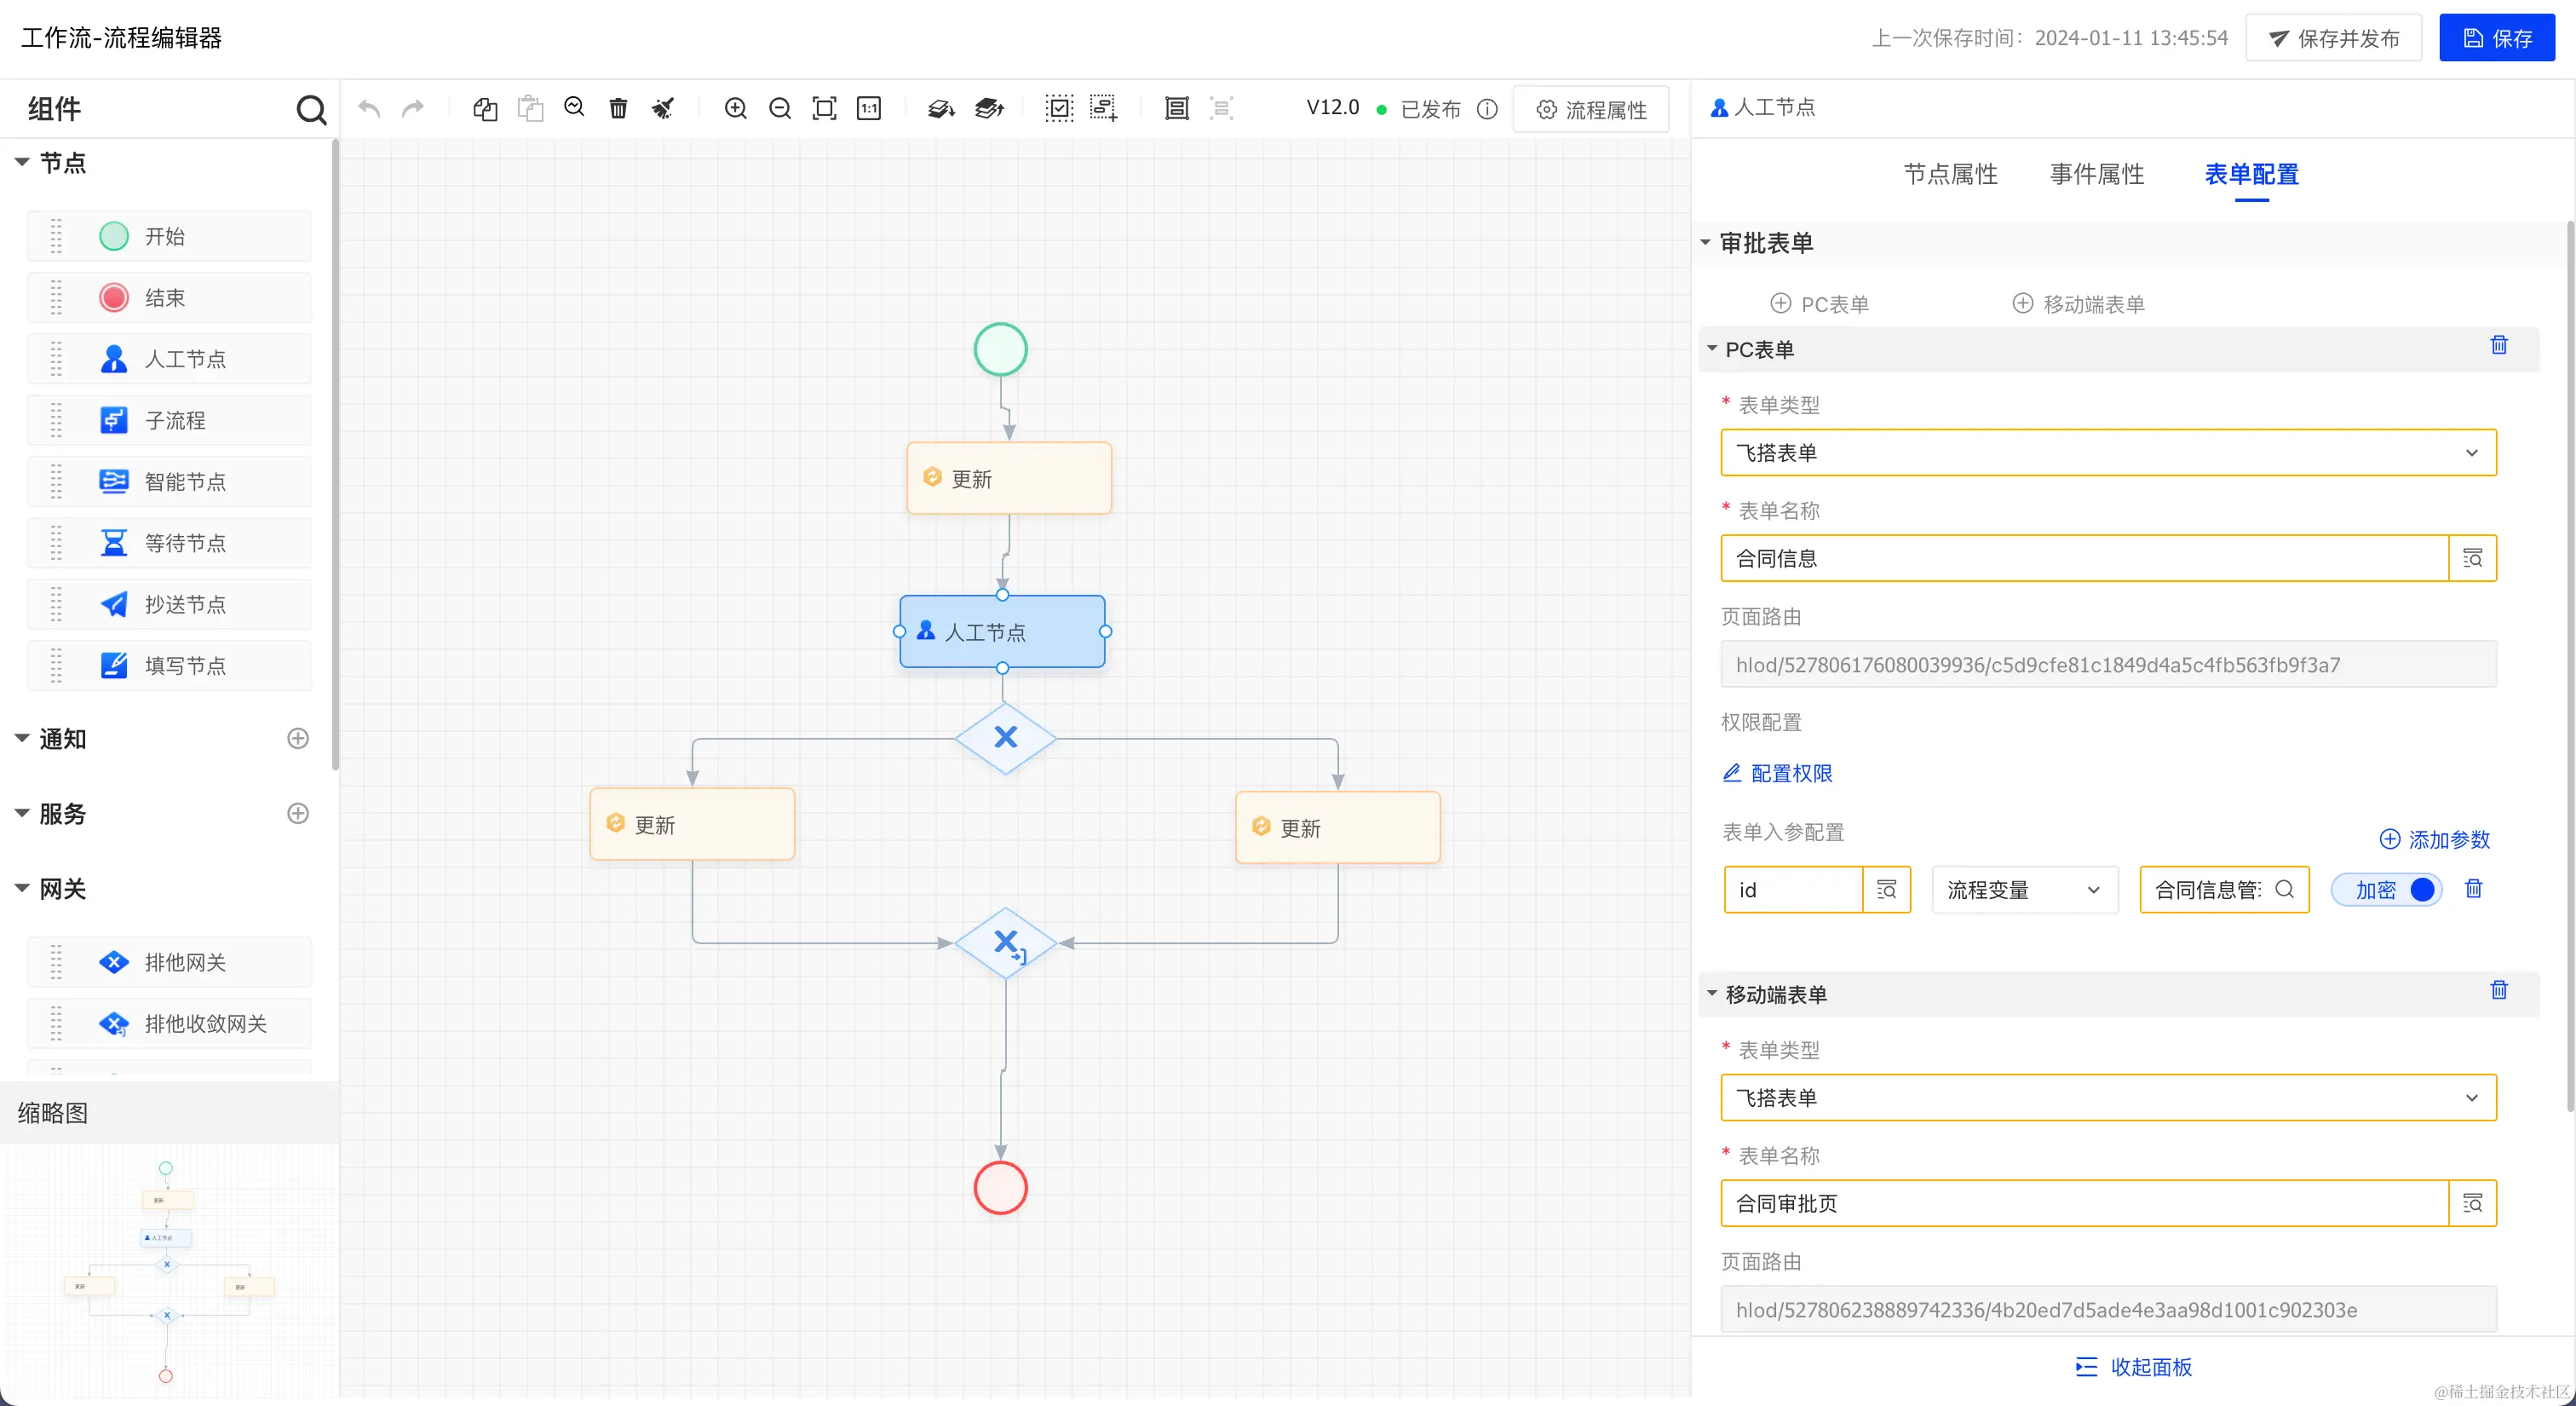Open the PC 表单类型 飞搭表单 dropdown
This screenshot has height=1406, width=2576.
(x=2108, y=453)
